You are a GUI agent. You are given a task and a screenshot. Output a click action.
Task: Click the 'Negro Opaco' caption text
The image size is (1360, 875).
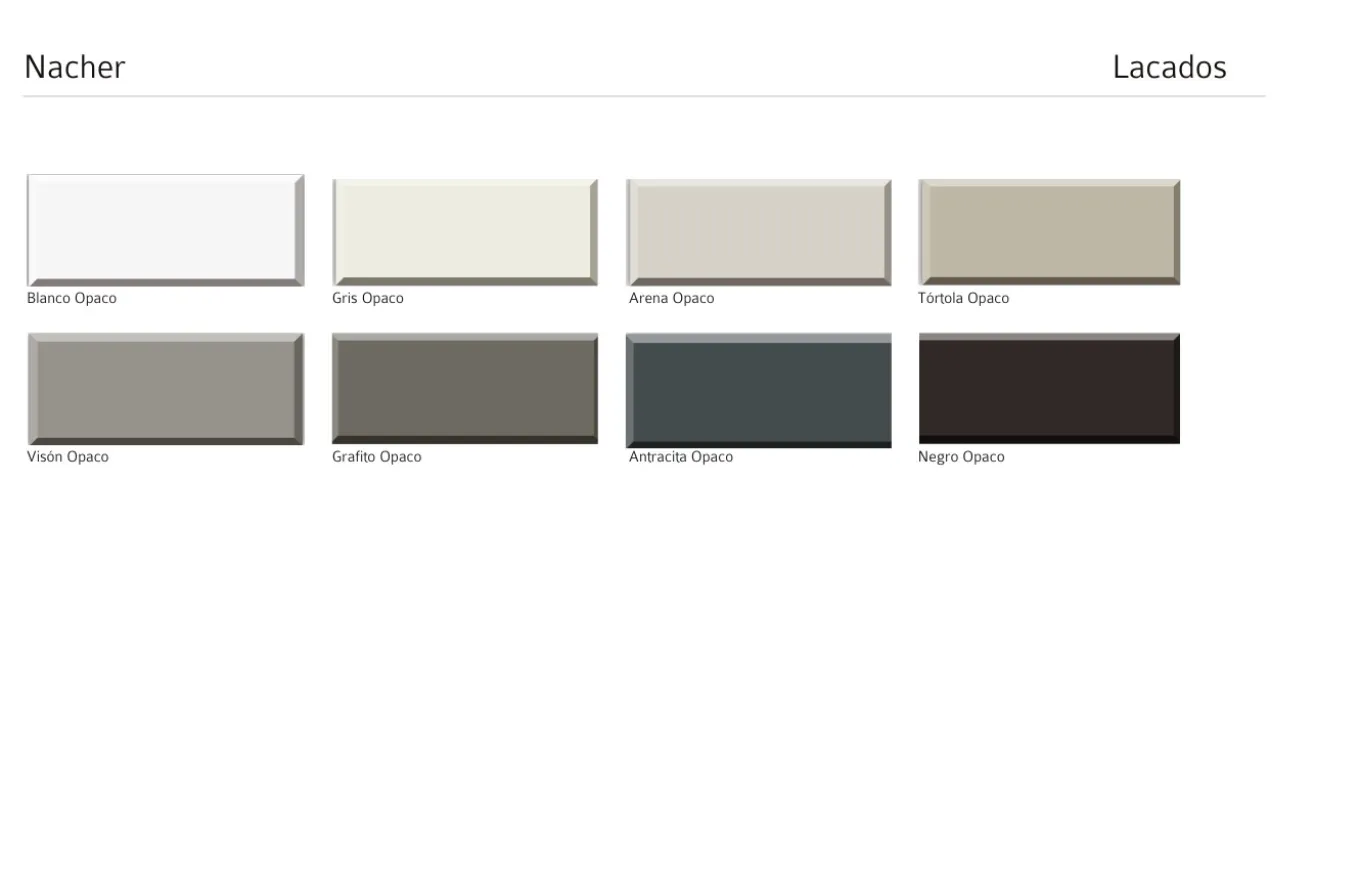click(961, 457)
